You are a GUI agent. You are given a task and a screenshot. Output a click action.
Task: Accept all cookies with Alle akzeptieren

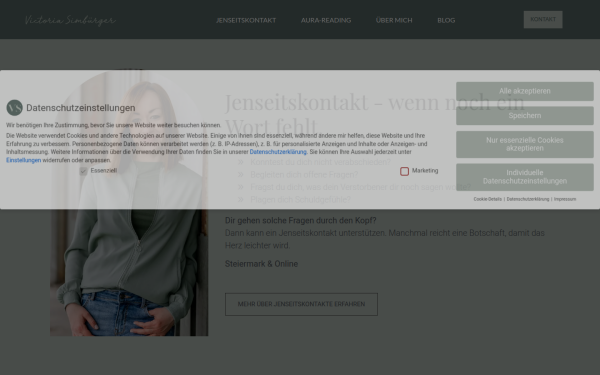tap(525, 91)
